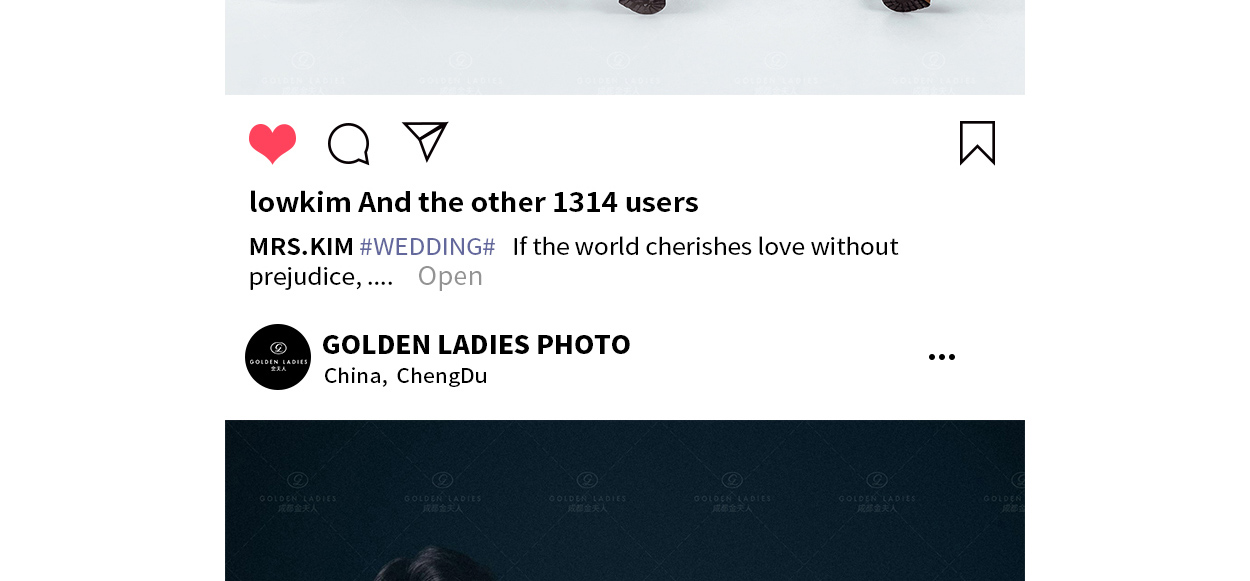Share post using paper plane icon
The height and width of the screenshot is (581, 1250).
pos(425,141)
